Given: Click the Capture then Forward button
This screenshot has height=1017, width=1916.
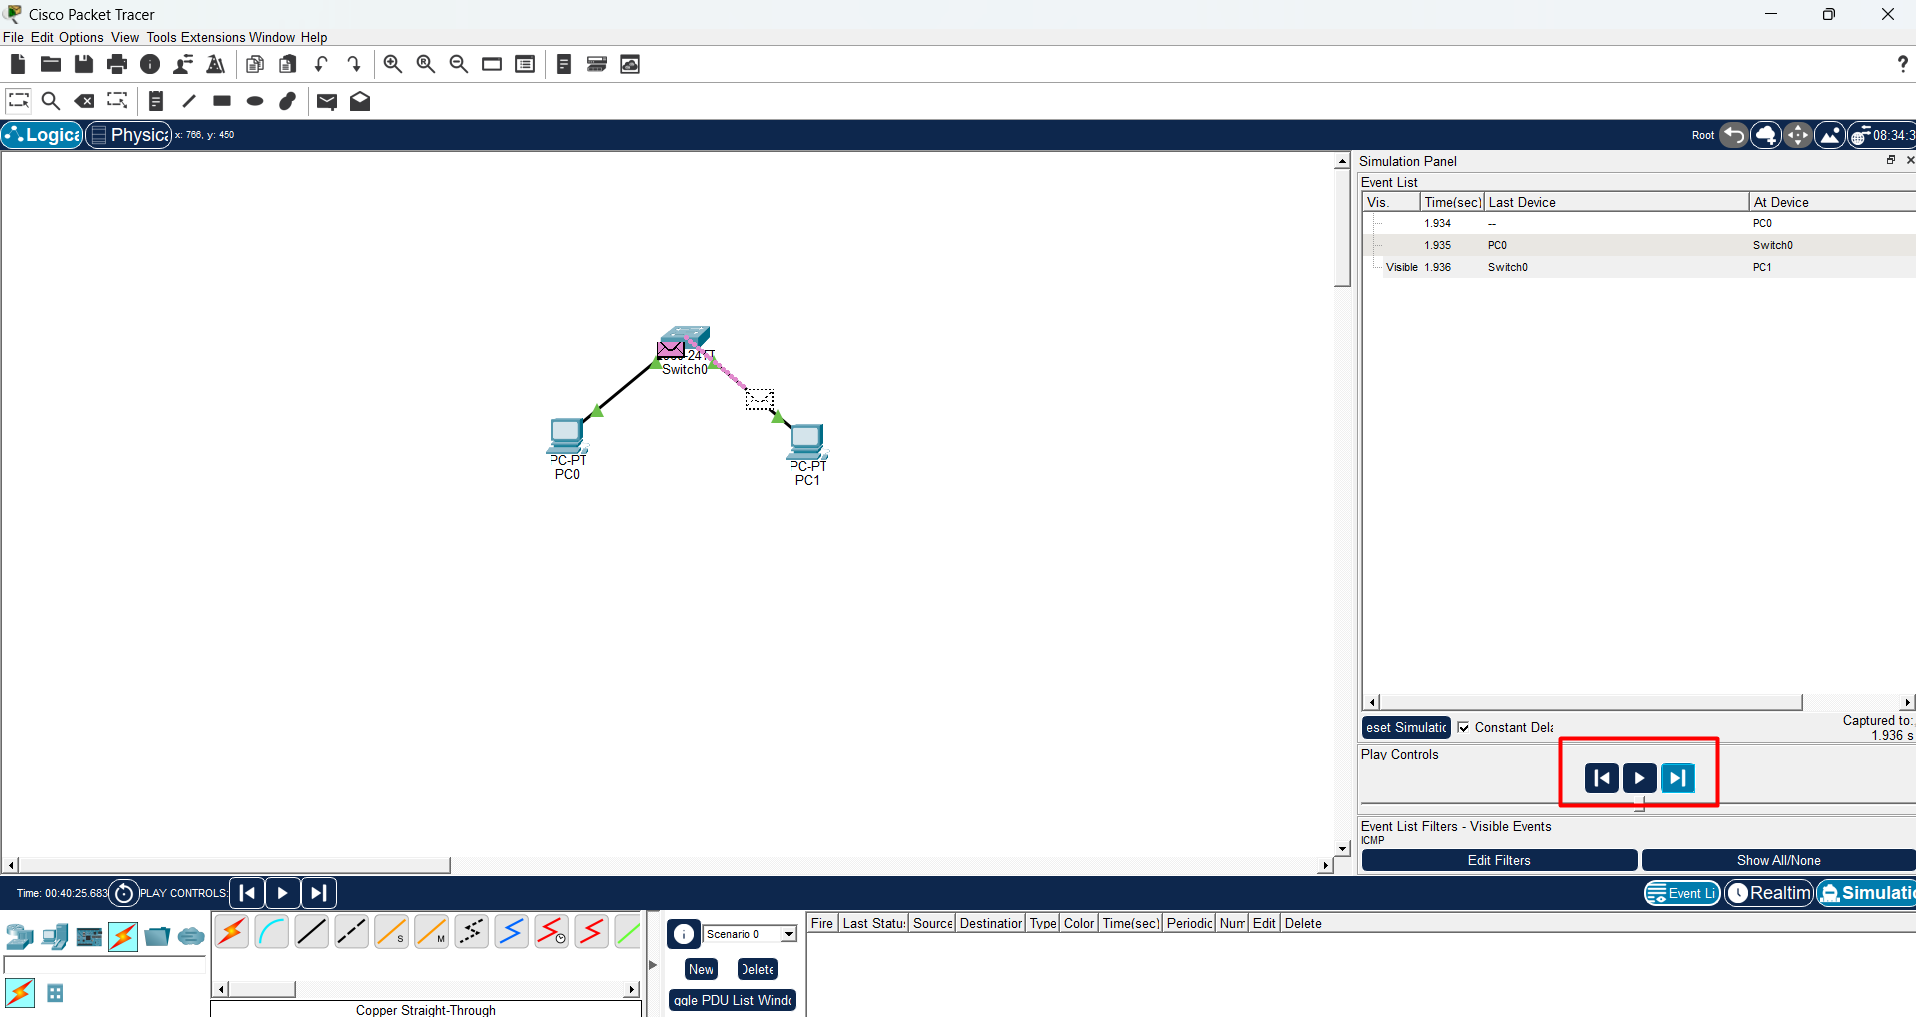Looking at the screenshot, I should tap(1678, 778).
